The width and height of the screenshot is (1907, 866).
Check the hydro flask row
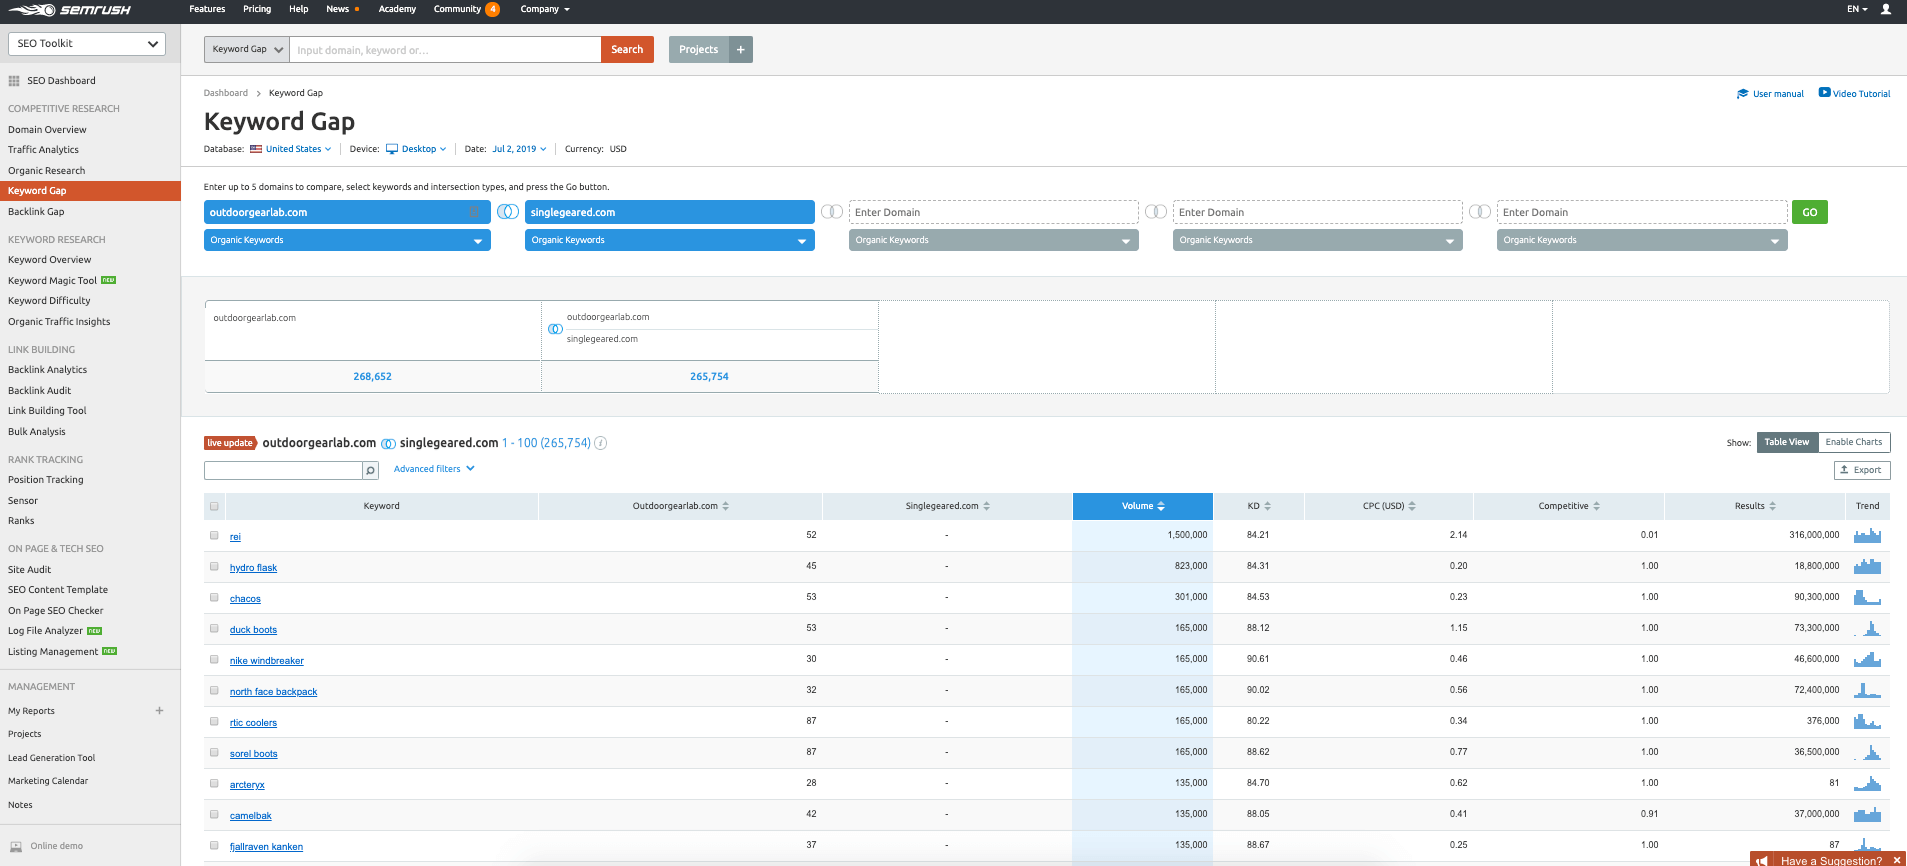point(214,566)
